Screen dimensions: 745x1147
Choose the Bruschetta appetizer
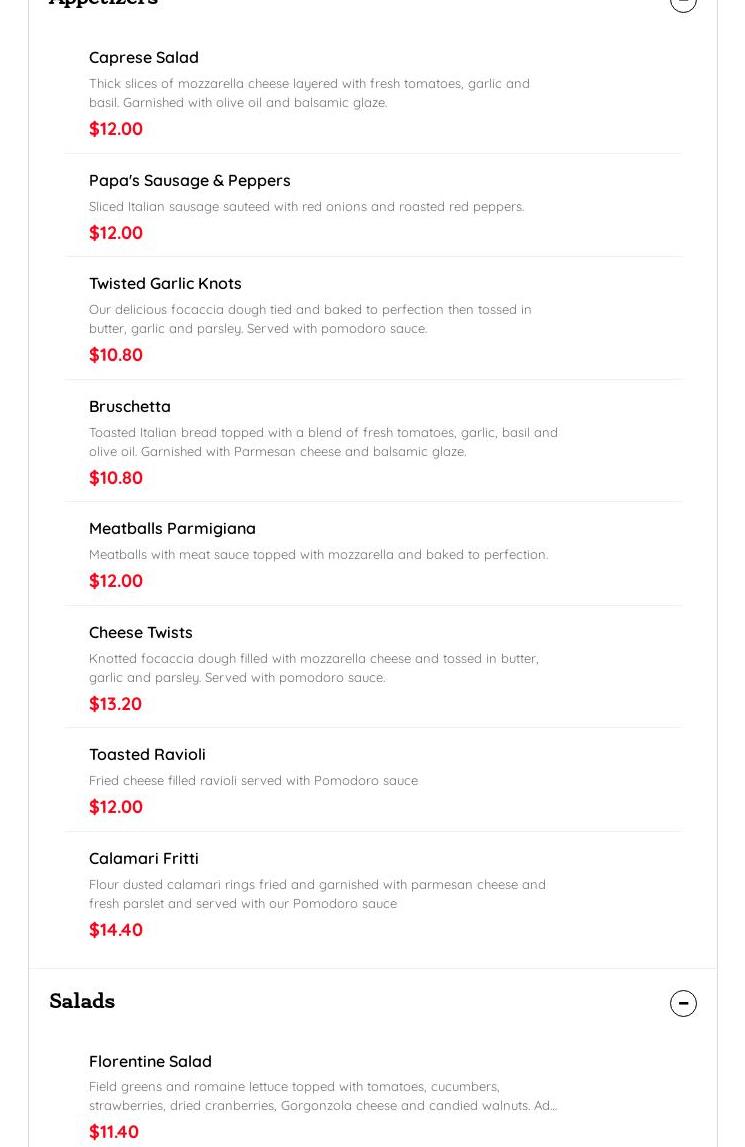pyautogui.click(x=130, y=407)
